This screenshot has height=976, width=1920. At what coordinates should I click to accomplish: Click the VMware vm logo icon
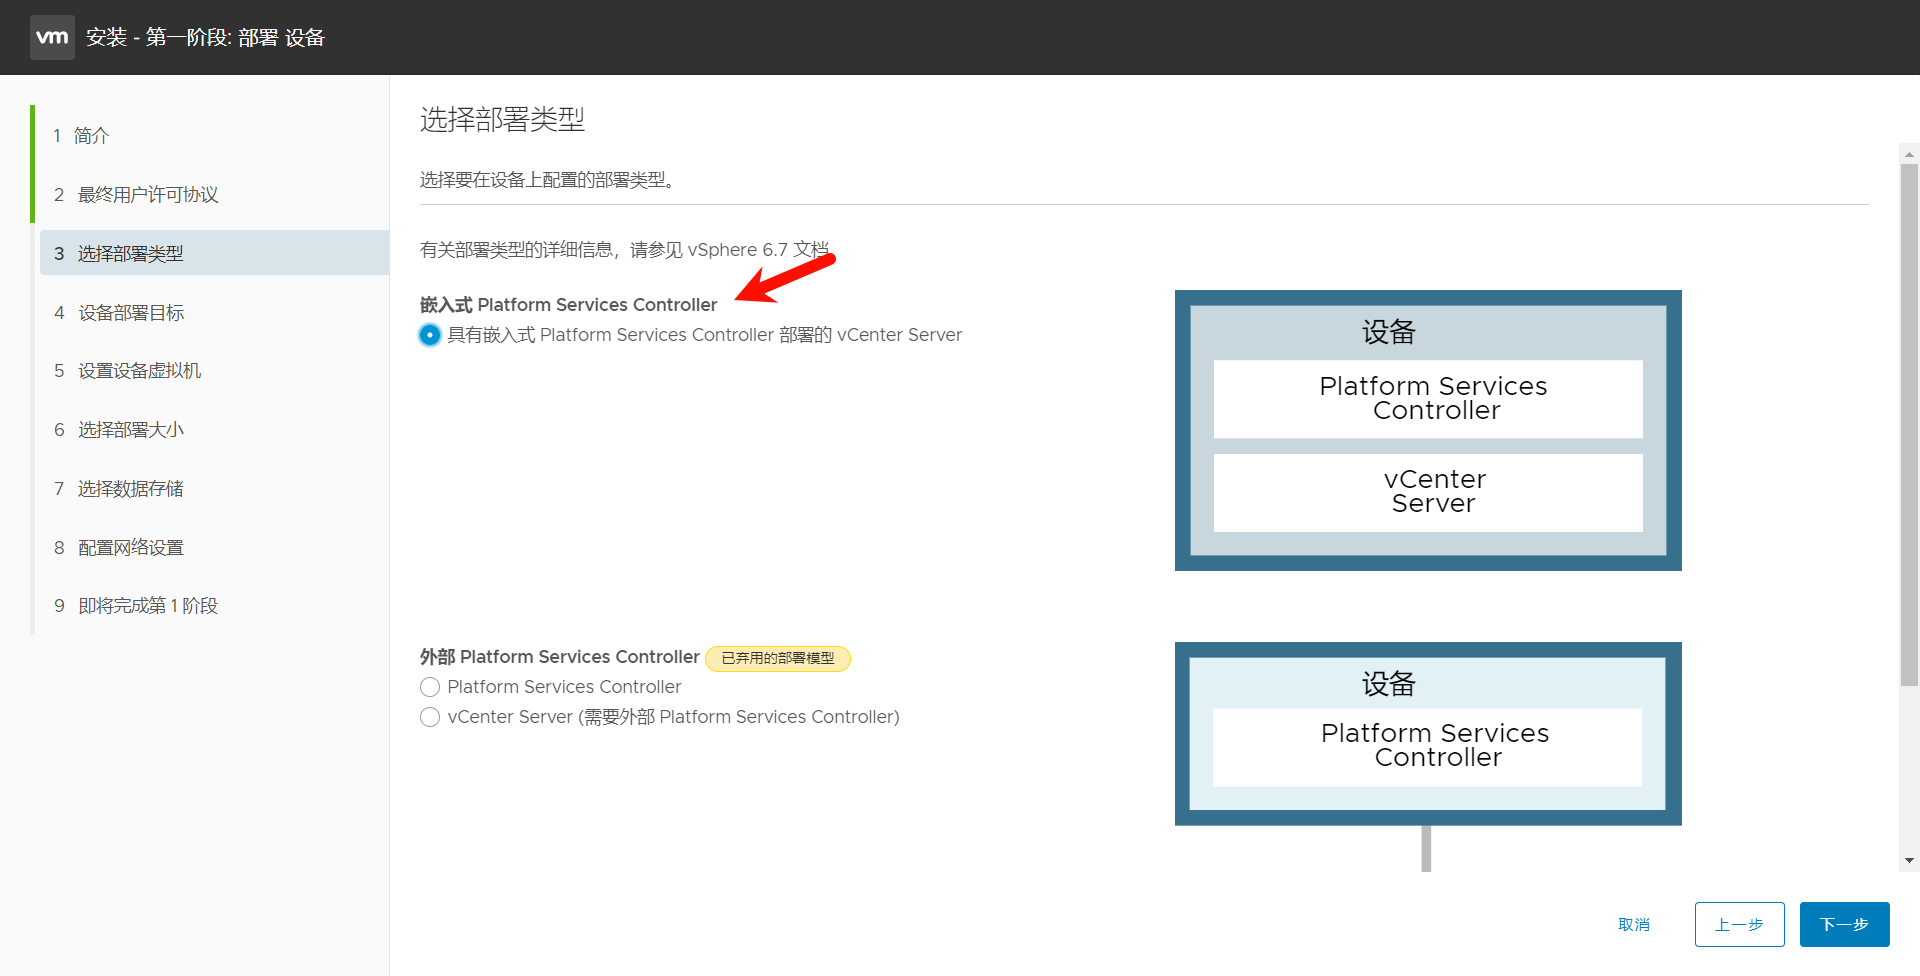[52, 38]
